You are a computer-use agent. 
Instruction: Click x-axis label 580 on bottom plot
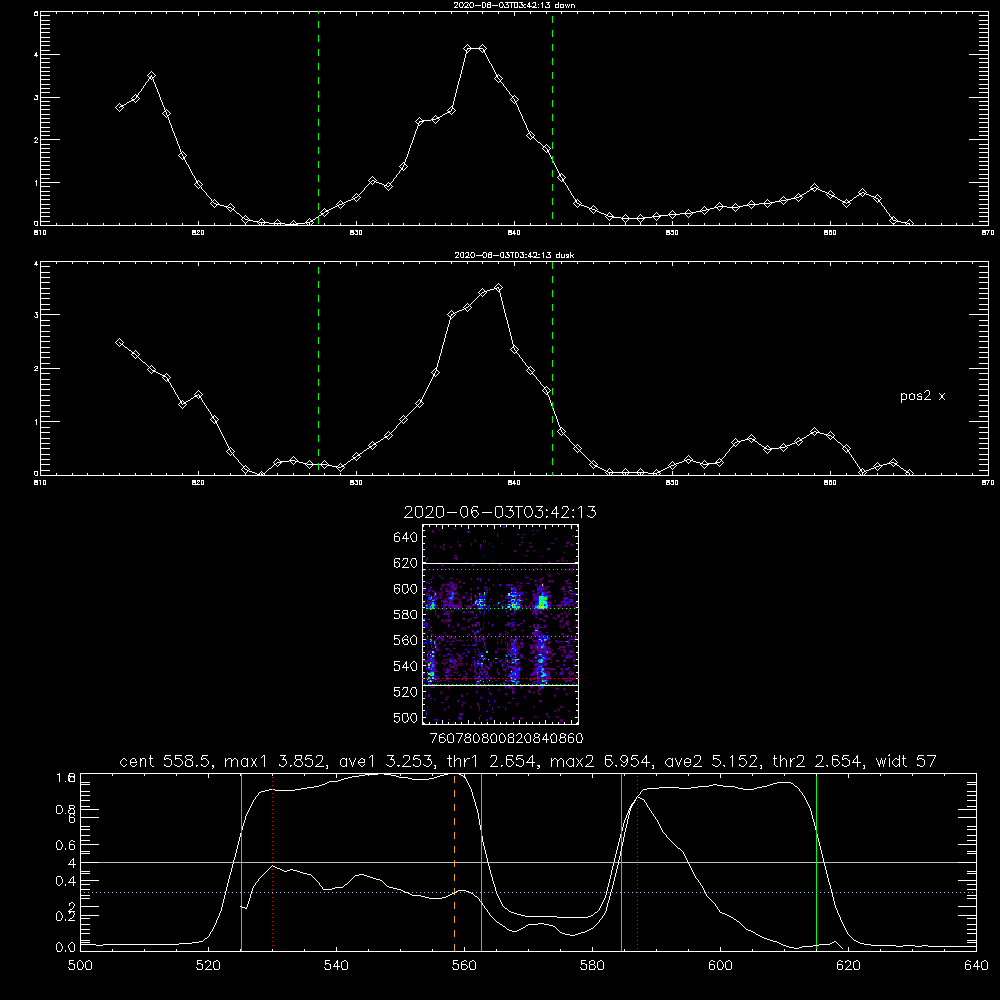coord(592,966)
